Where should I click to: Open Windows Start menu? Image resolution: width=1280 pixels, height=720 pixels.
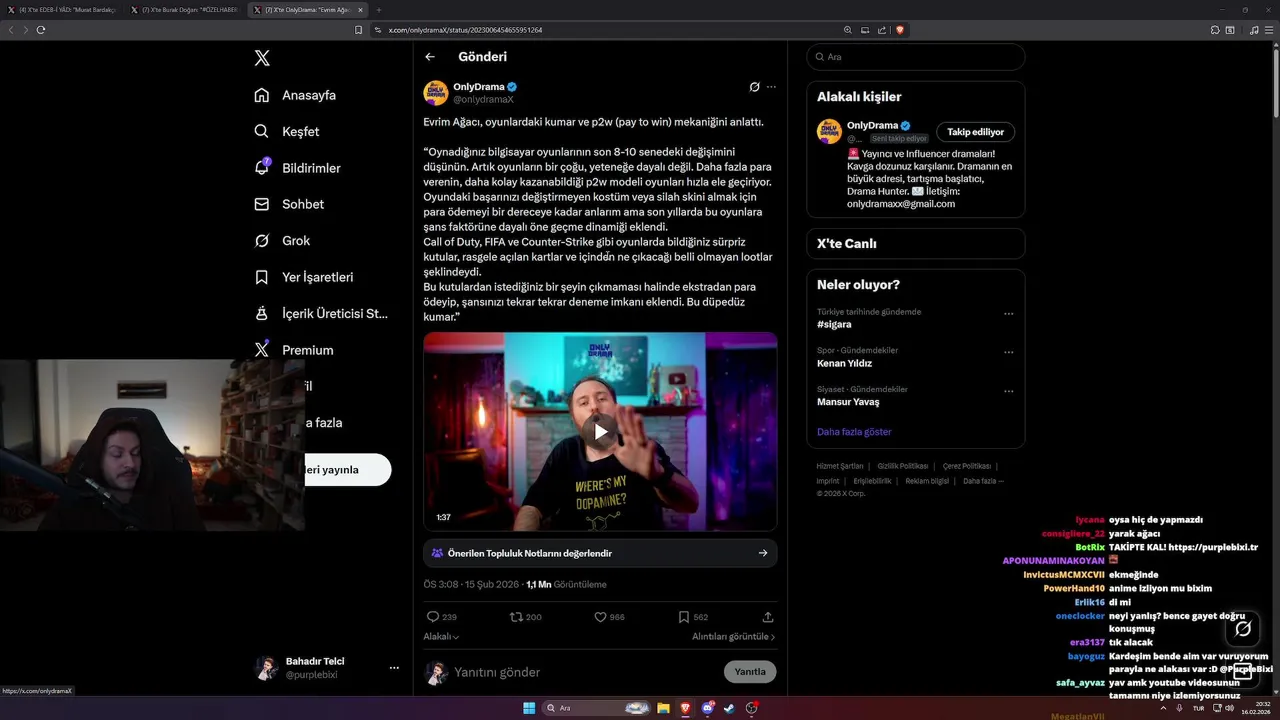[x=529, y=708]
